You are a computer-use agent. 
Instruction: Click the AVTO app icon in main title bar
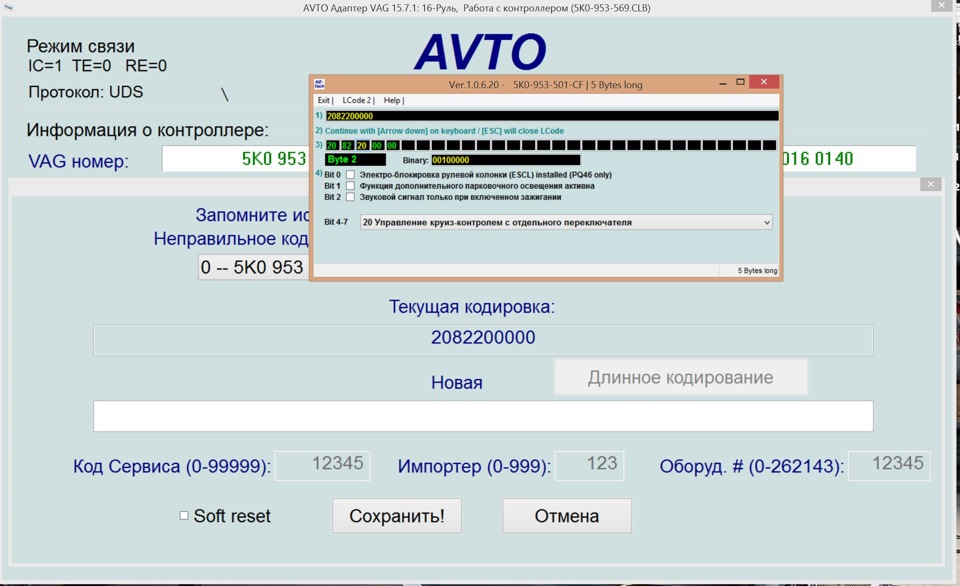point(8,7)
